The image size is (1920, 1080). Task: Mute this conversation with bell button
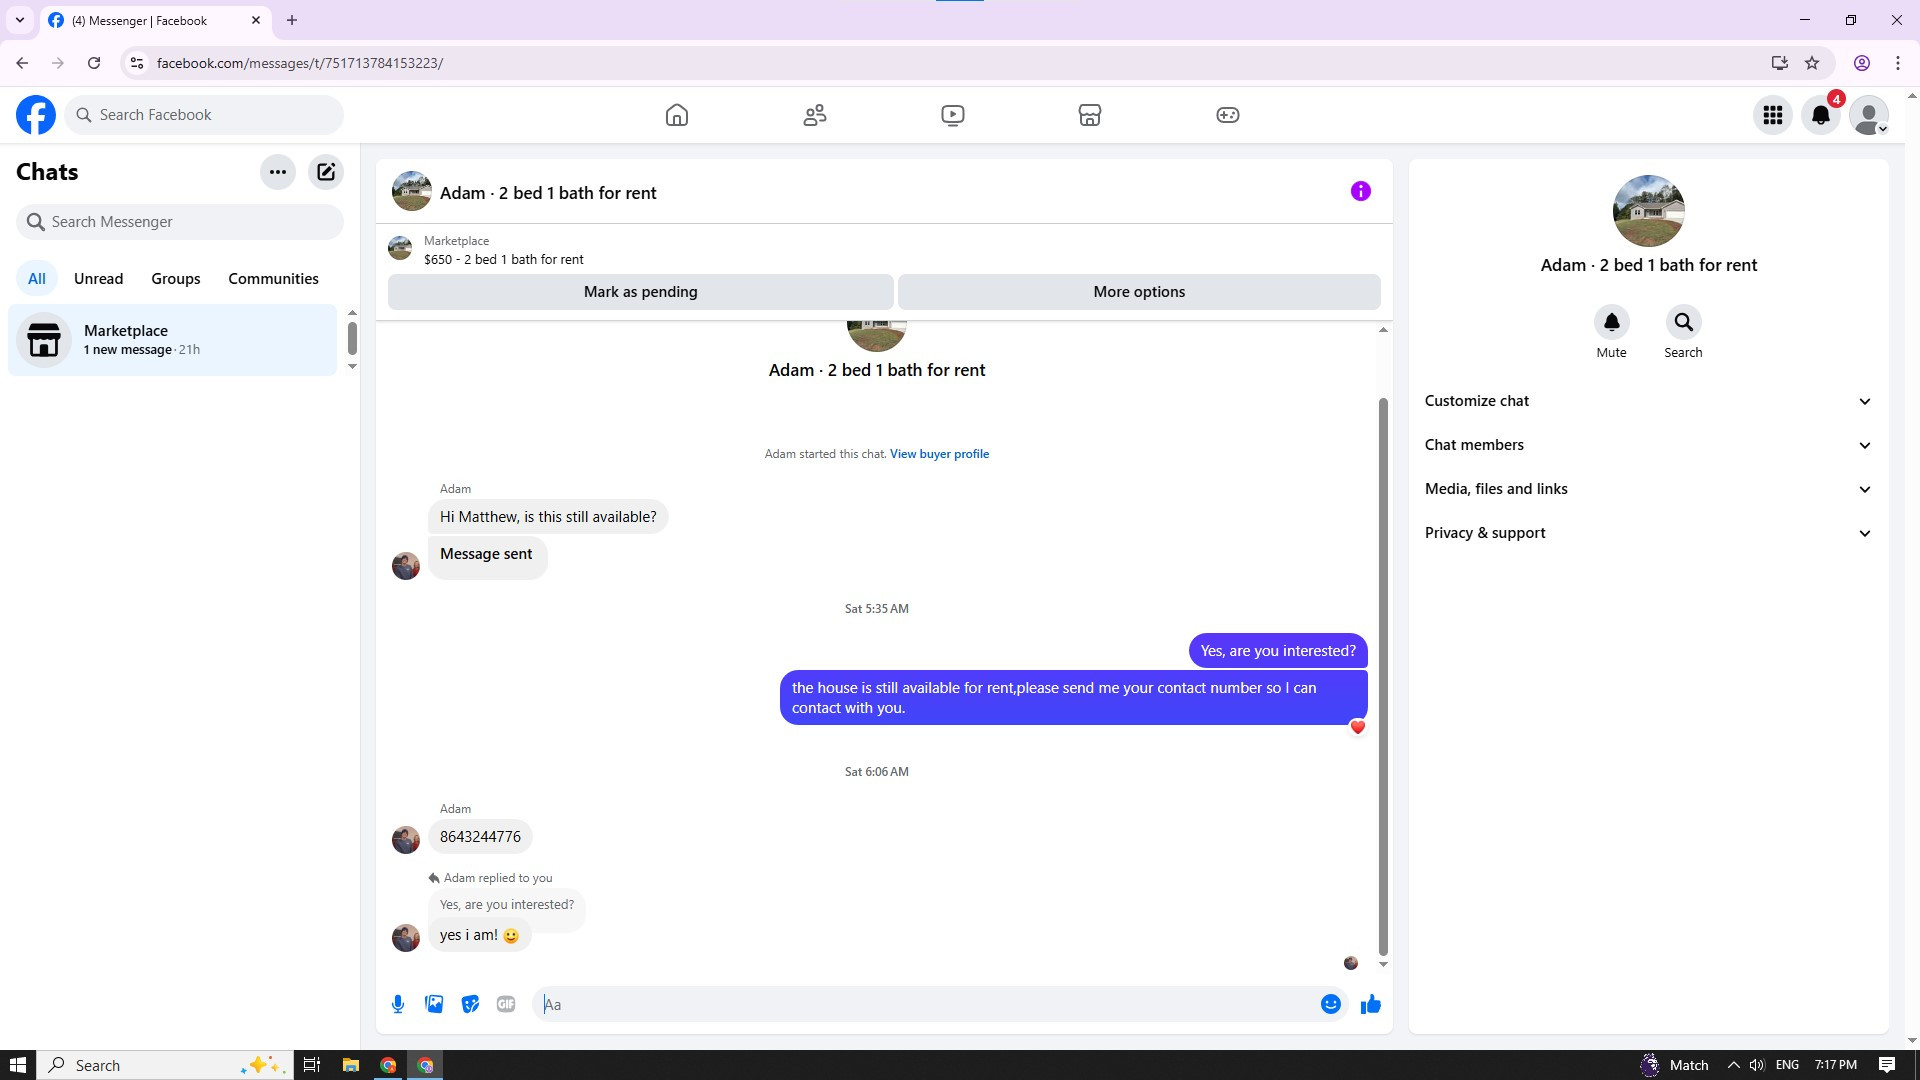click(x=1611, y=323)
